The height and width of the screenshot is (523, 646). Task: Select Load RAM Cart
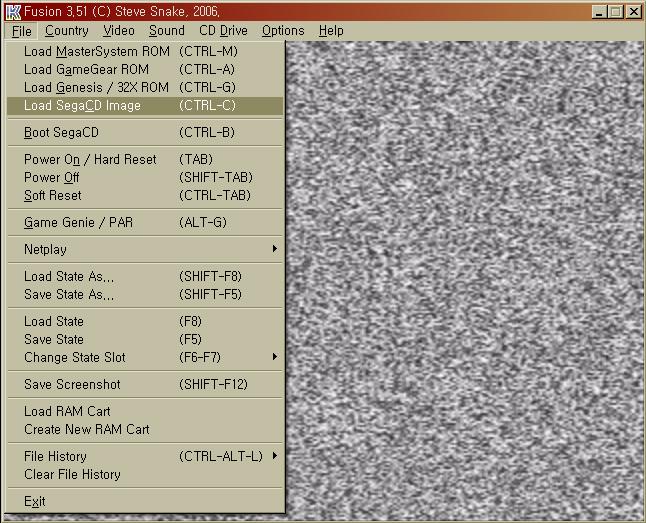pos(145,411)
